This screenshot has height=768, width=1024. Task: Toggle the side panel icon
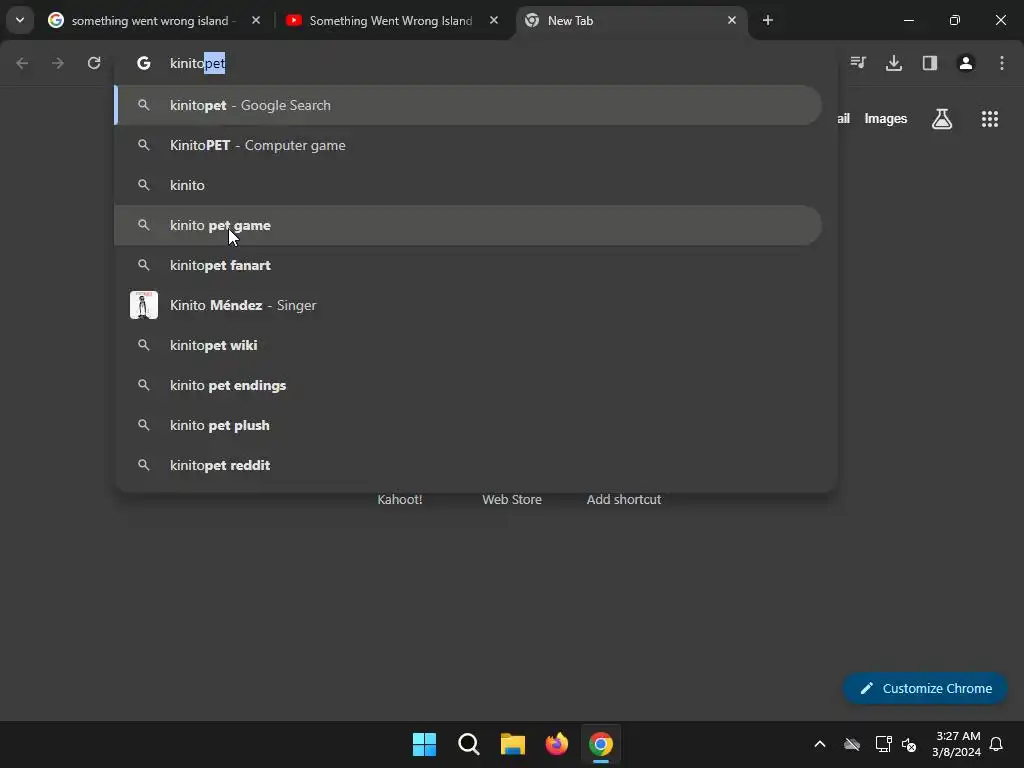[930, 63]
